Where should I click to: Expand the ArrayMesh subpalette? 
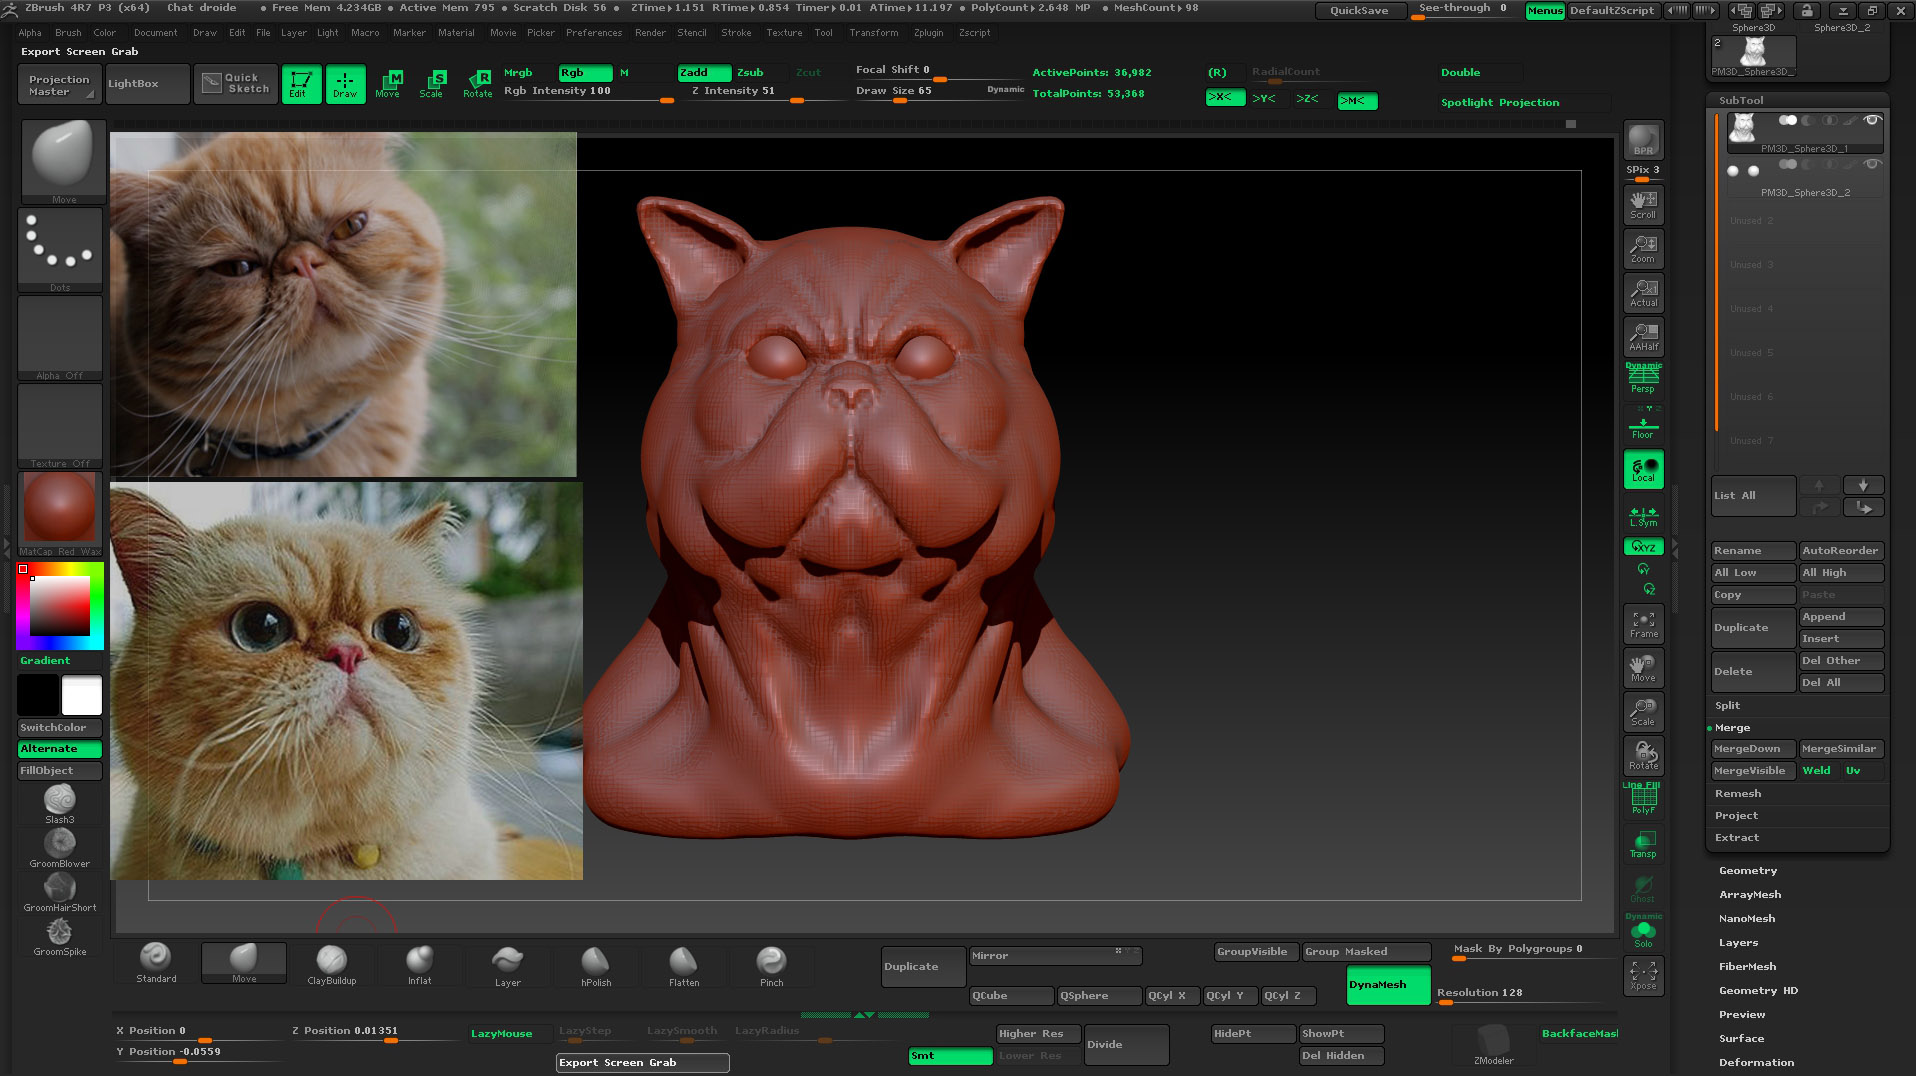tap(1750, 895)
